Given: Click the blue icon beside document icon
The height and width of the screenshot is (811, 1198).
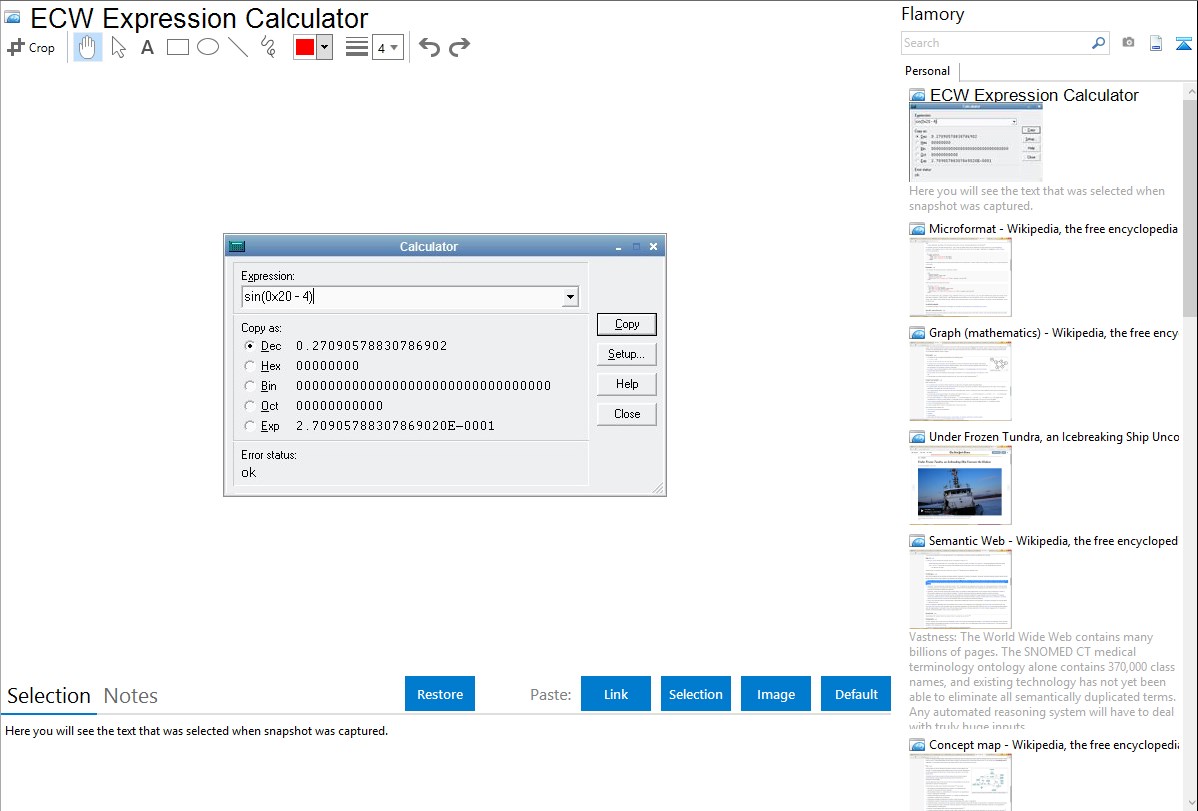Looking at the screenshot, I should click(1183, 43).
